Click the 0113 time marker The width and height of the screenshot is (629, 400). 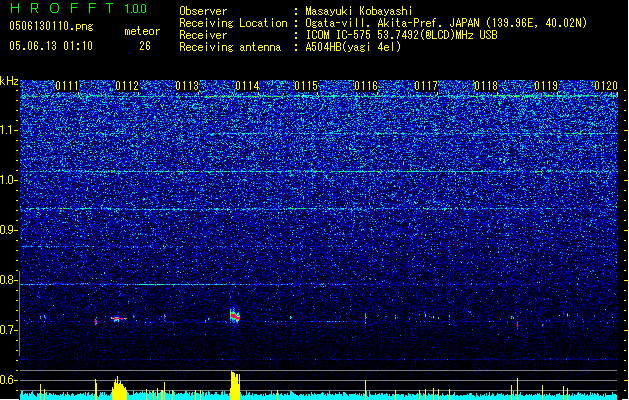coord(187,86)
